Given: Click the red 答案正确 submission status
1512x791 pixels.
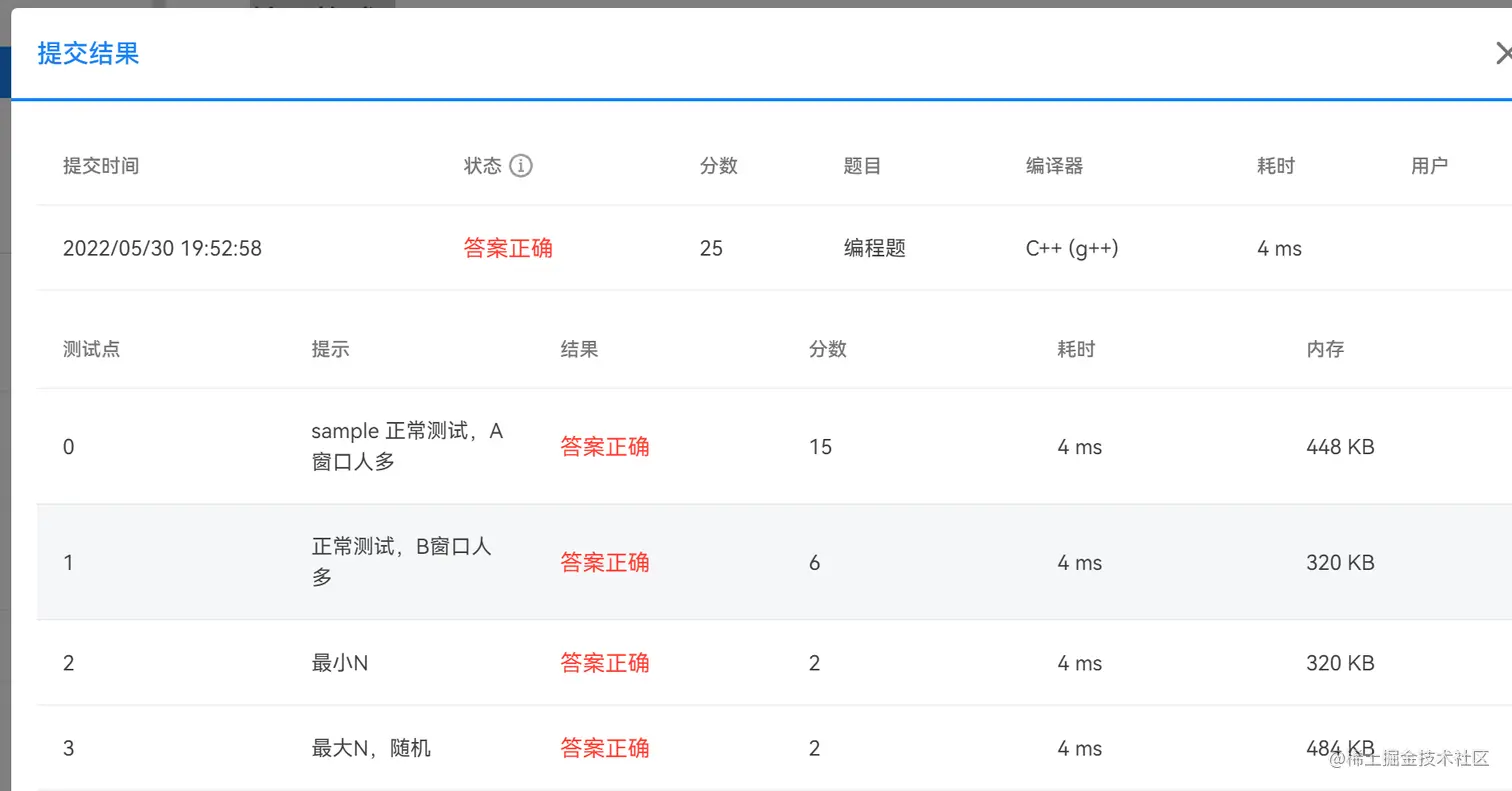Looking at the screenshot, I should click(x=508, y=248).
